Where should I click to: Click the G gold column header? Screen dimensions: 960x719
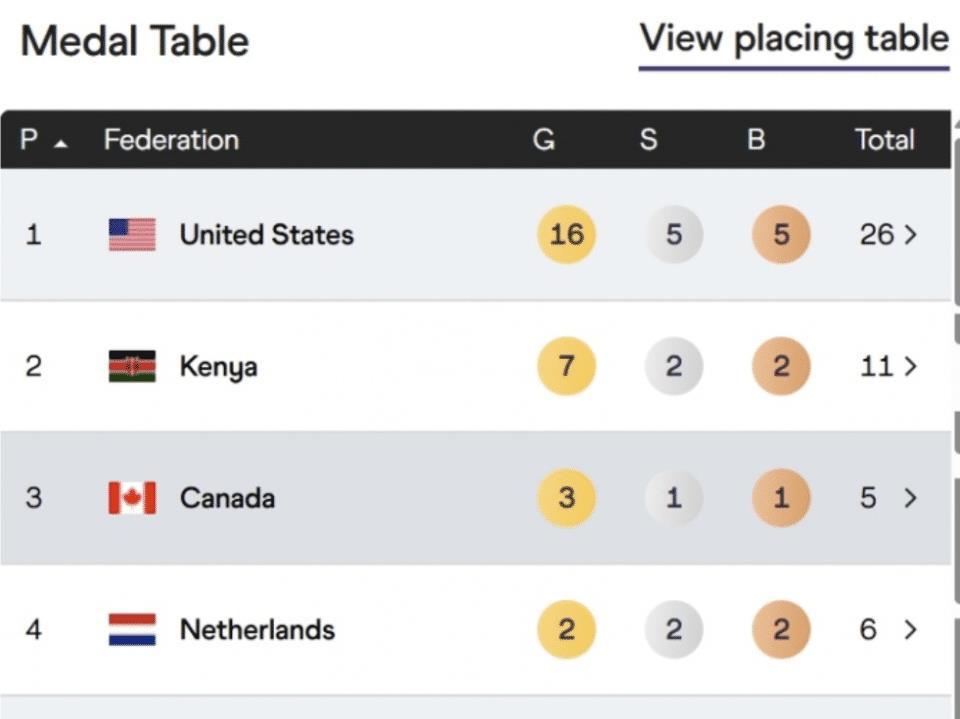click(543, 140)
